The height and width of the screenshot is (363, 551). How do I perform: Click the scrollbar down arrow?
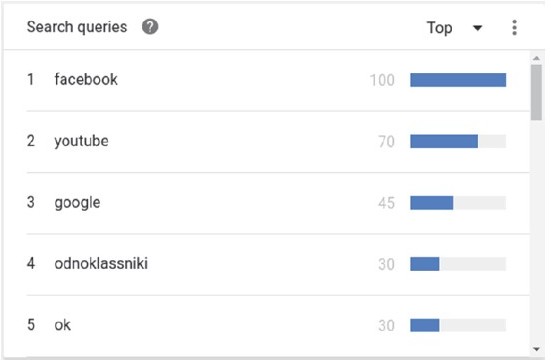tap(536, 349)
